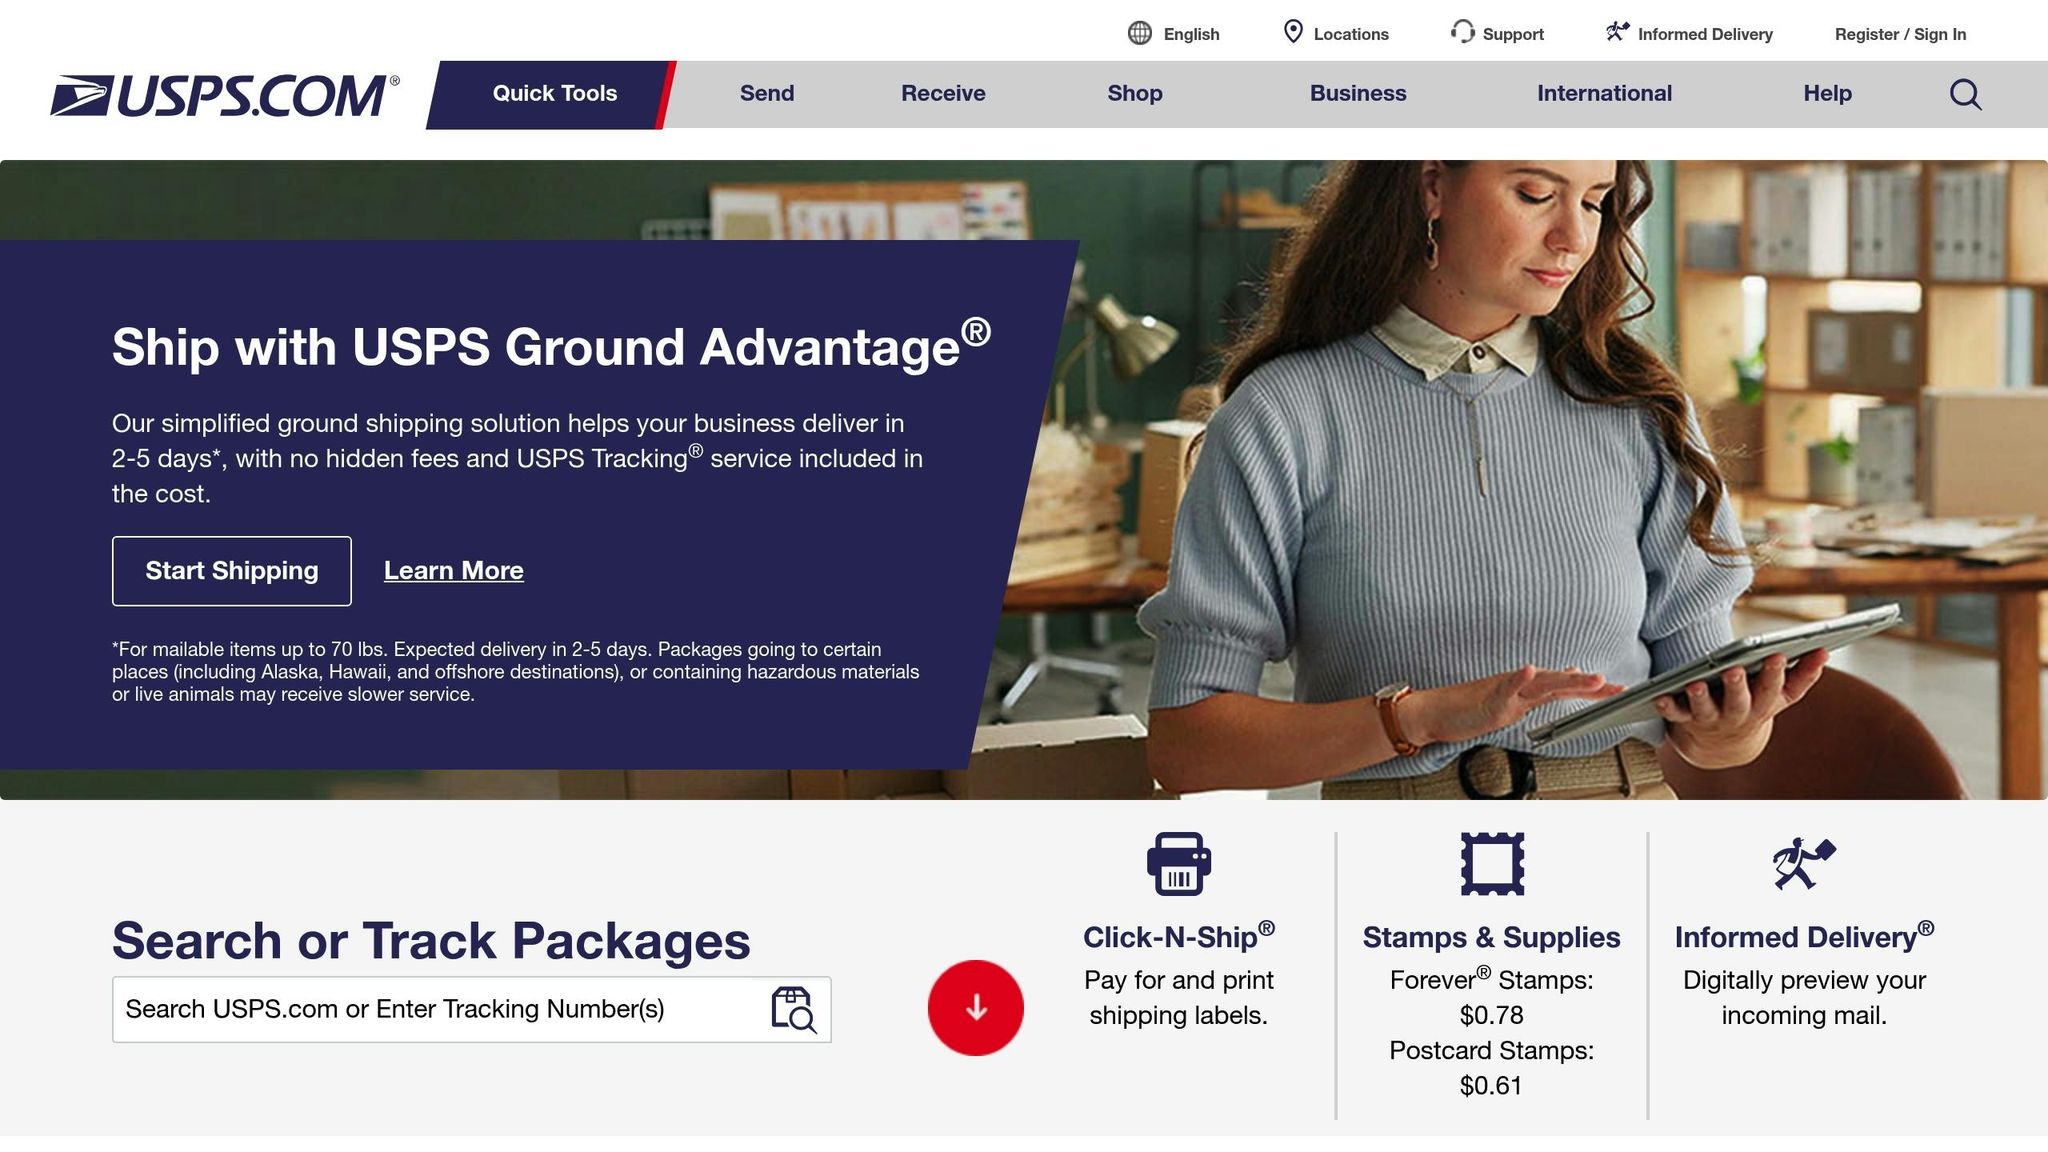Open the Quick Tools menu
2048x1152 pixels.
click(553, 93)
